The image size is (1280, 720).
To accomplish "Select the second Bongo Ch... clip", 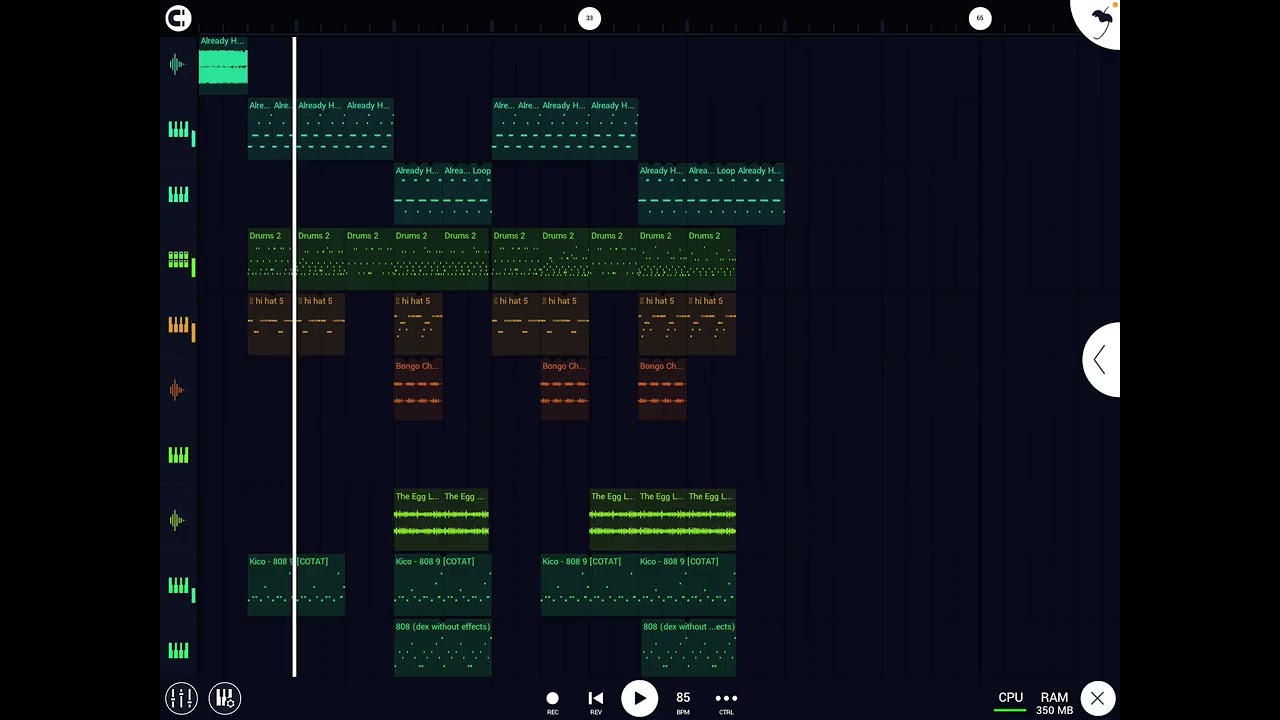I will tap(565, 390).
